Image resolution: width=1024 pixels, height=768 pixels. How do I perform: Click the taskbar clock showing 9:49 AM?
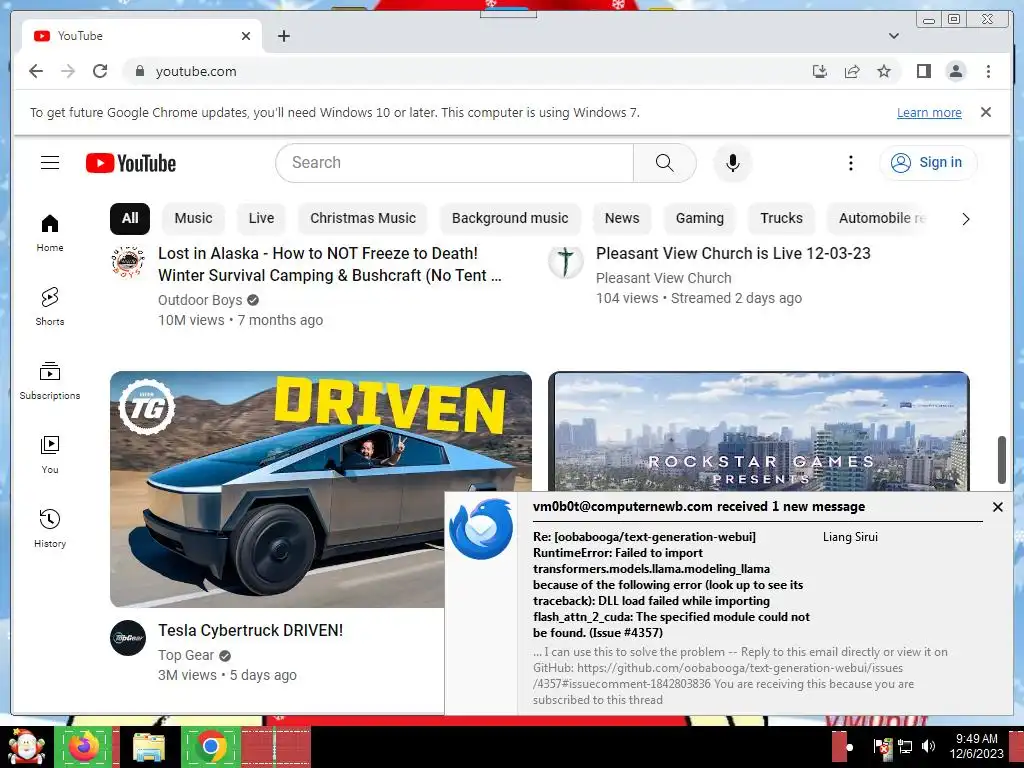976,746
